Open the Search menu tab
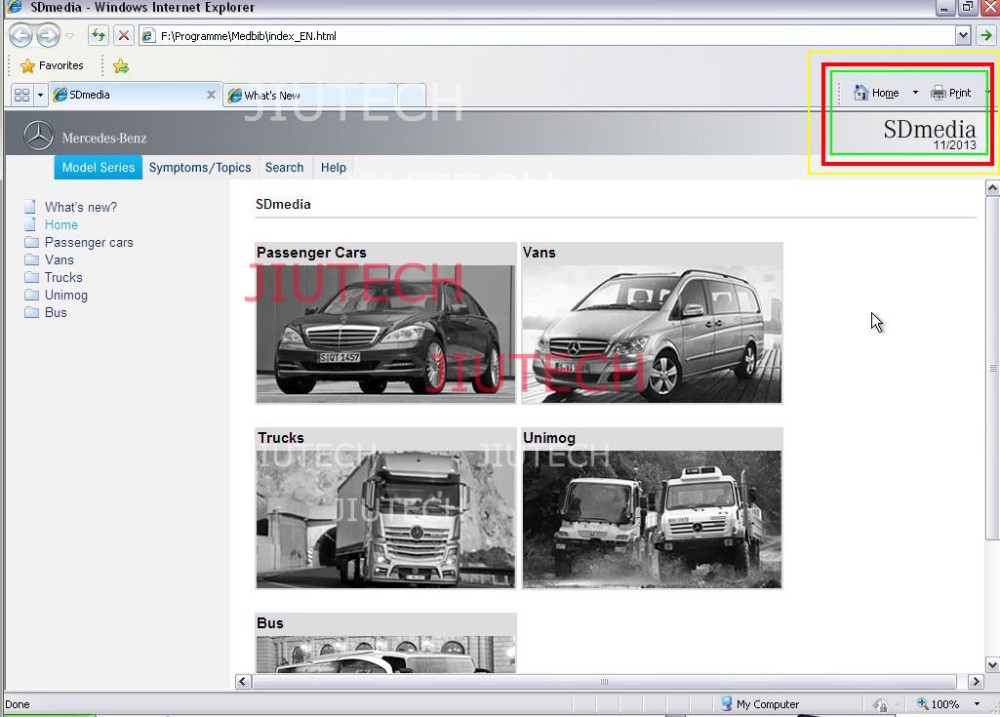The width and height of the screenshot is (1000, 717). pos(284,168)
